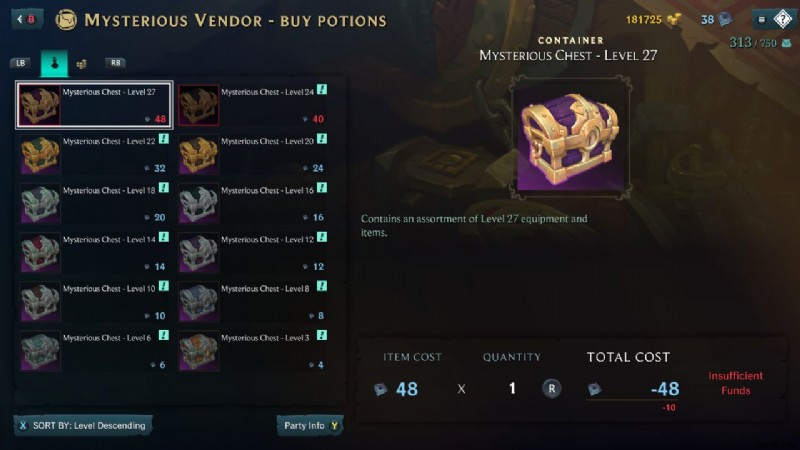Open the help question mark icon
This screenshot has height=450, width=800.
pyautogui.click(x=782, y=19)
